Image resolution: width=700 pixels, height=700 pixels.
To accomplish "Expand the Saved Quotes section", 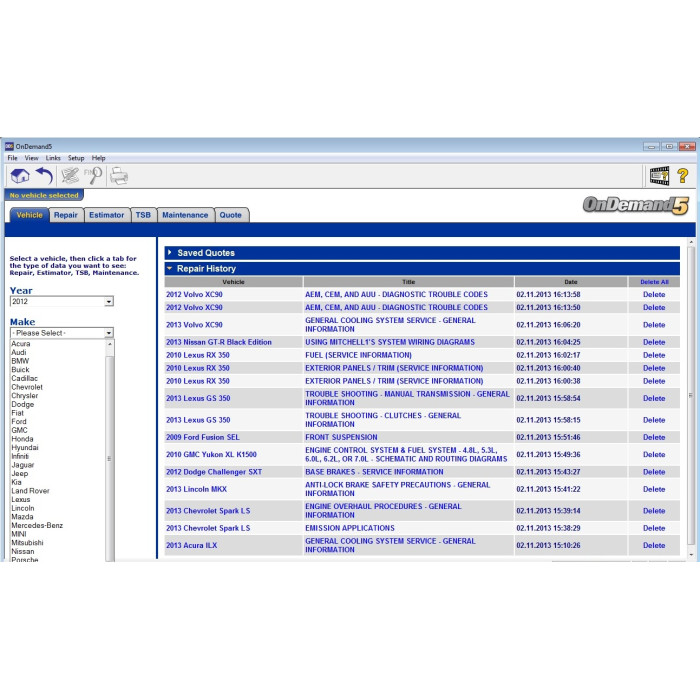I will tap(422, 253).
